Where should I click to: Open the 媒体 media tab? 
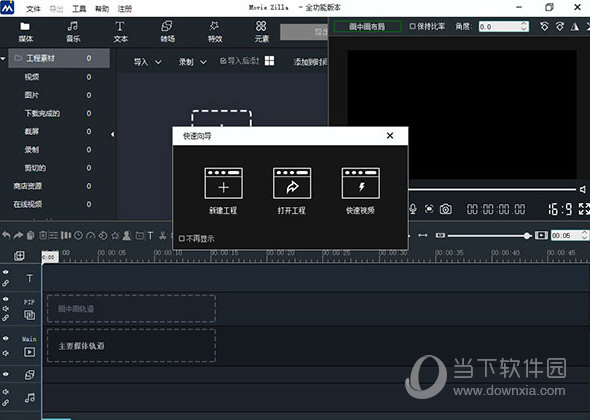tap(26, 32)
